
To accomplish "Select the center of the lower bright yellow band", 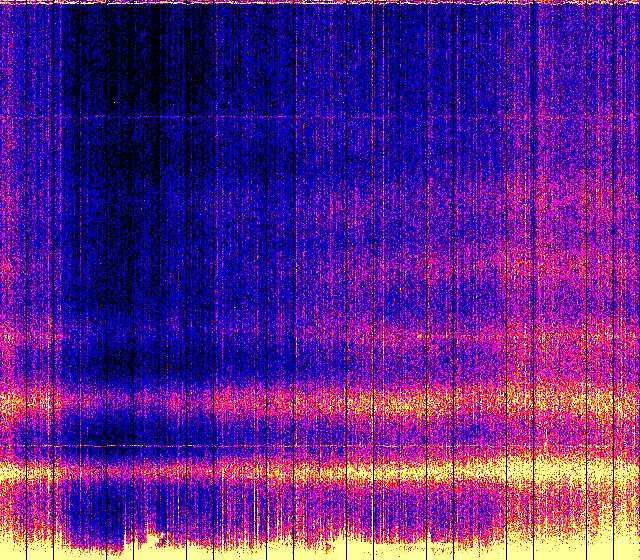I will point(320,468).
